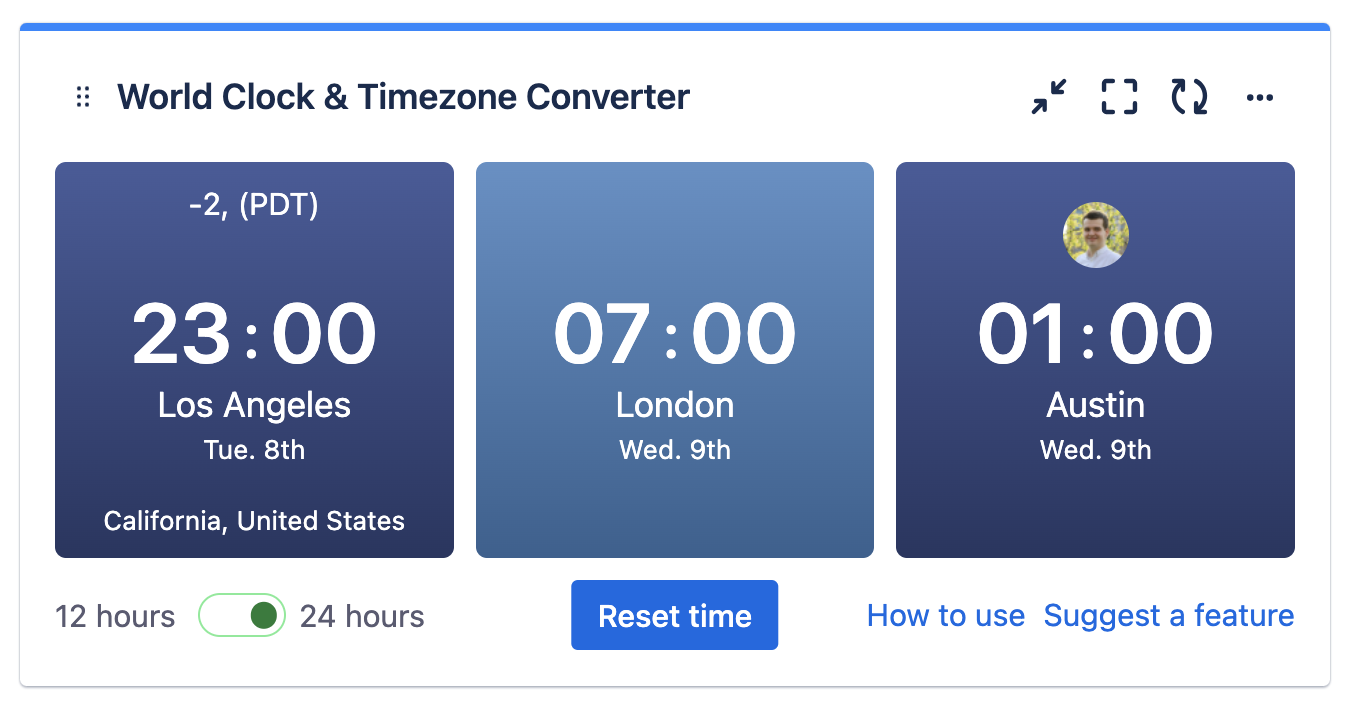Click the Austin 00 minute digits
The image size is (1350, 704).
(x=1160, y=333)
